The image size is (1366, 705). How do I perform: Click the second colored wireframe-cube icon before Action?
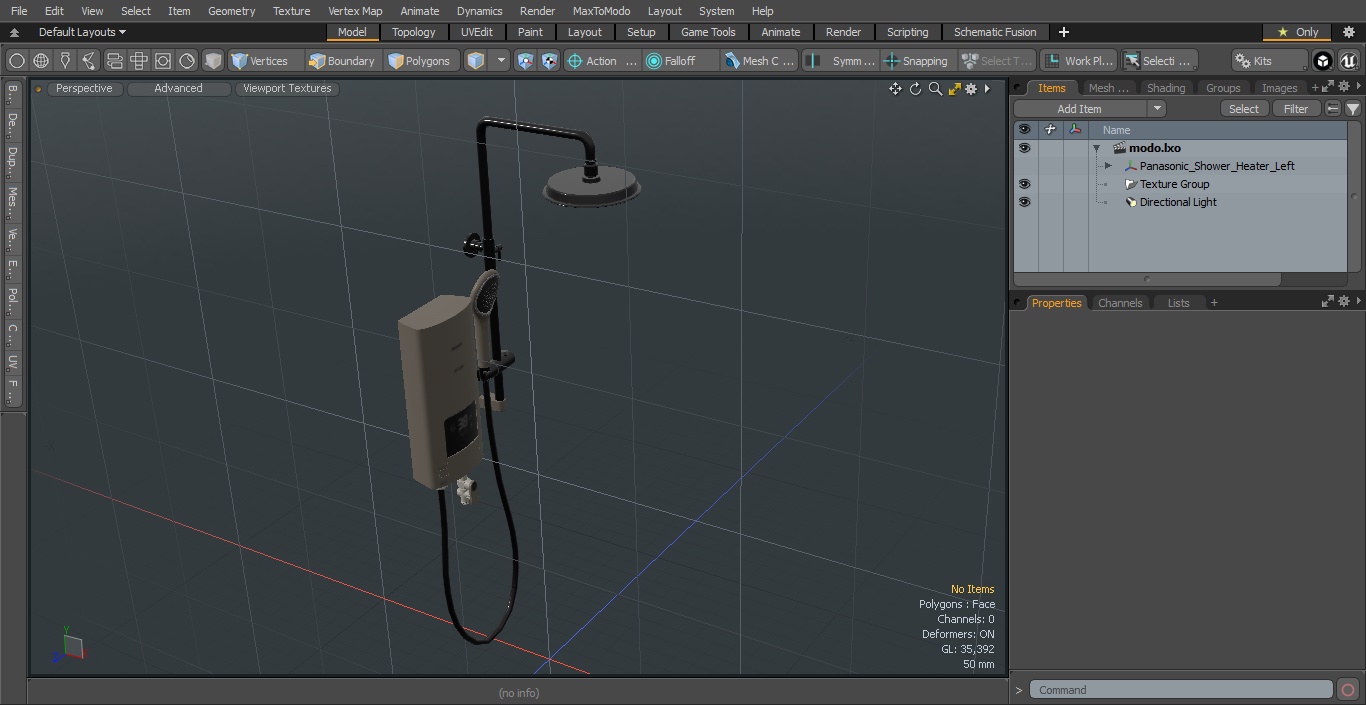click(549, 61)
